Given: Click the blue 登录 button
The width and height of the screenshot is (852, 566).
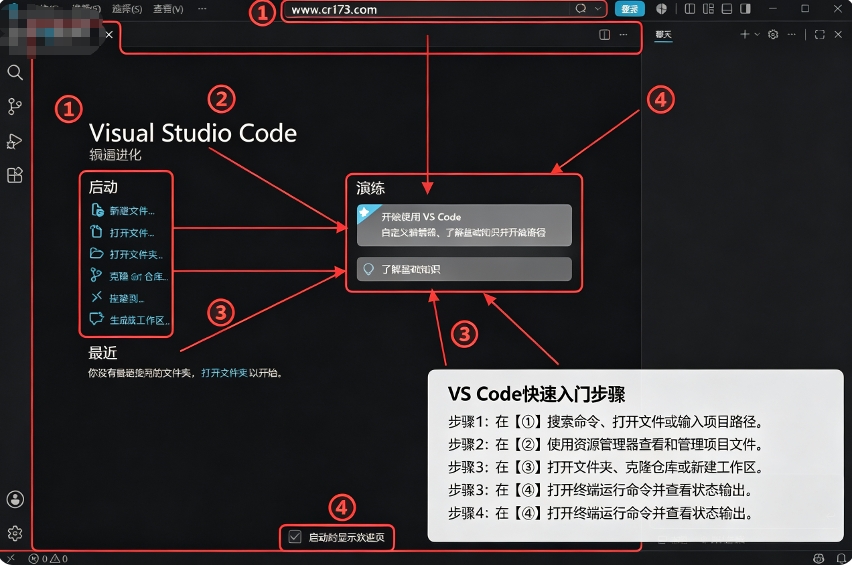Looking at the screenshot, I should tap(630, 9).
